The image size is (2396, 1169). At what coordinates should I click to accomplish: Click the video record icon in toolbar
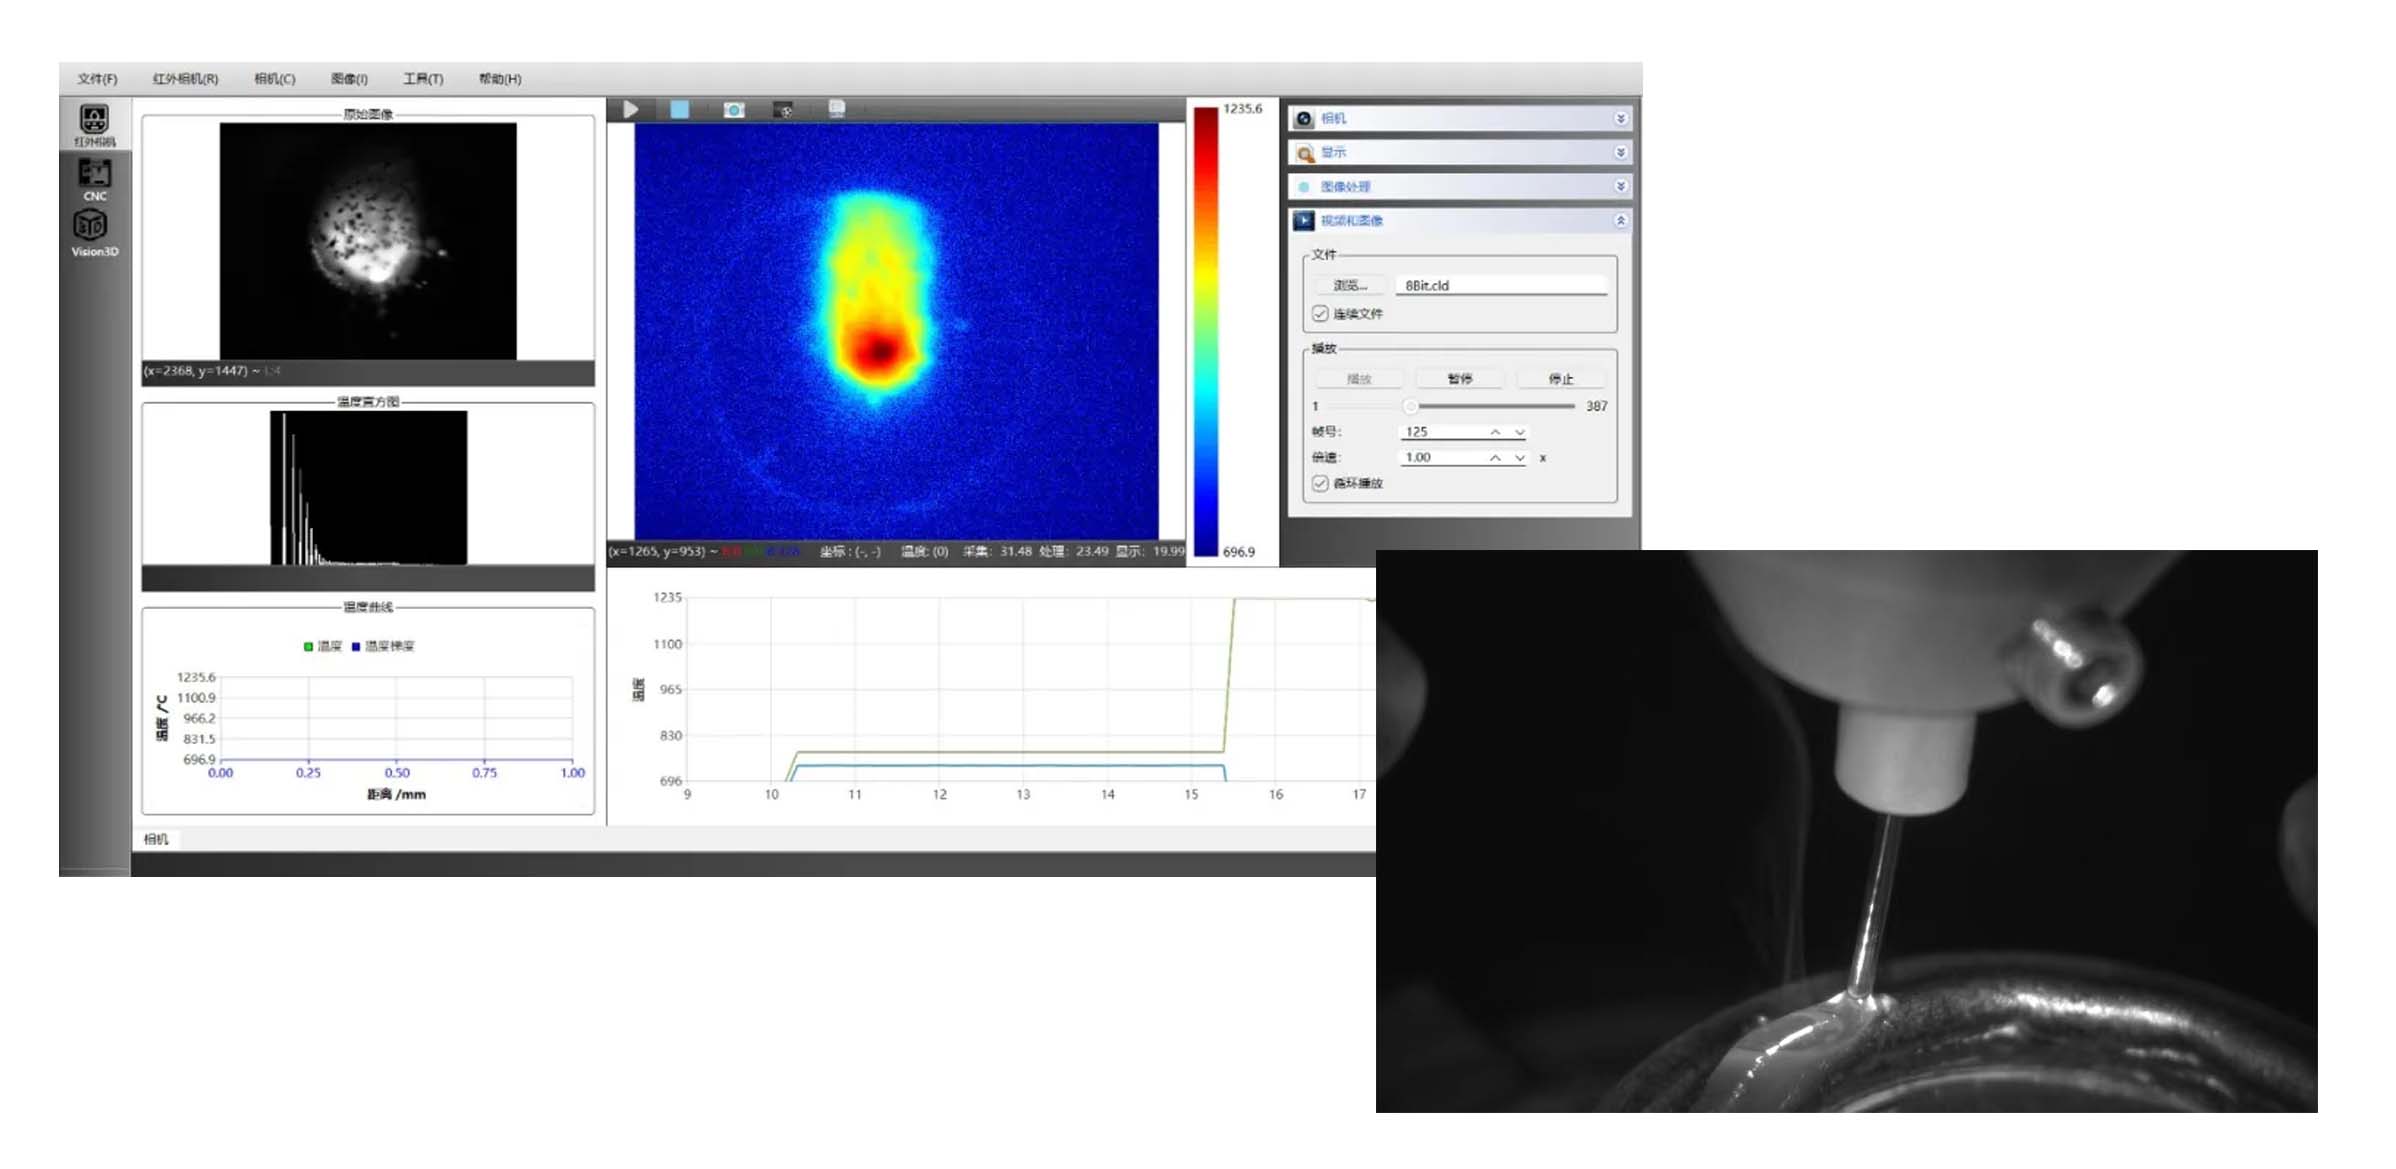[x=785, y=110]
